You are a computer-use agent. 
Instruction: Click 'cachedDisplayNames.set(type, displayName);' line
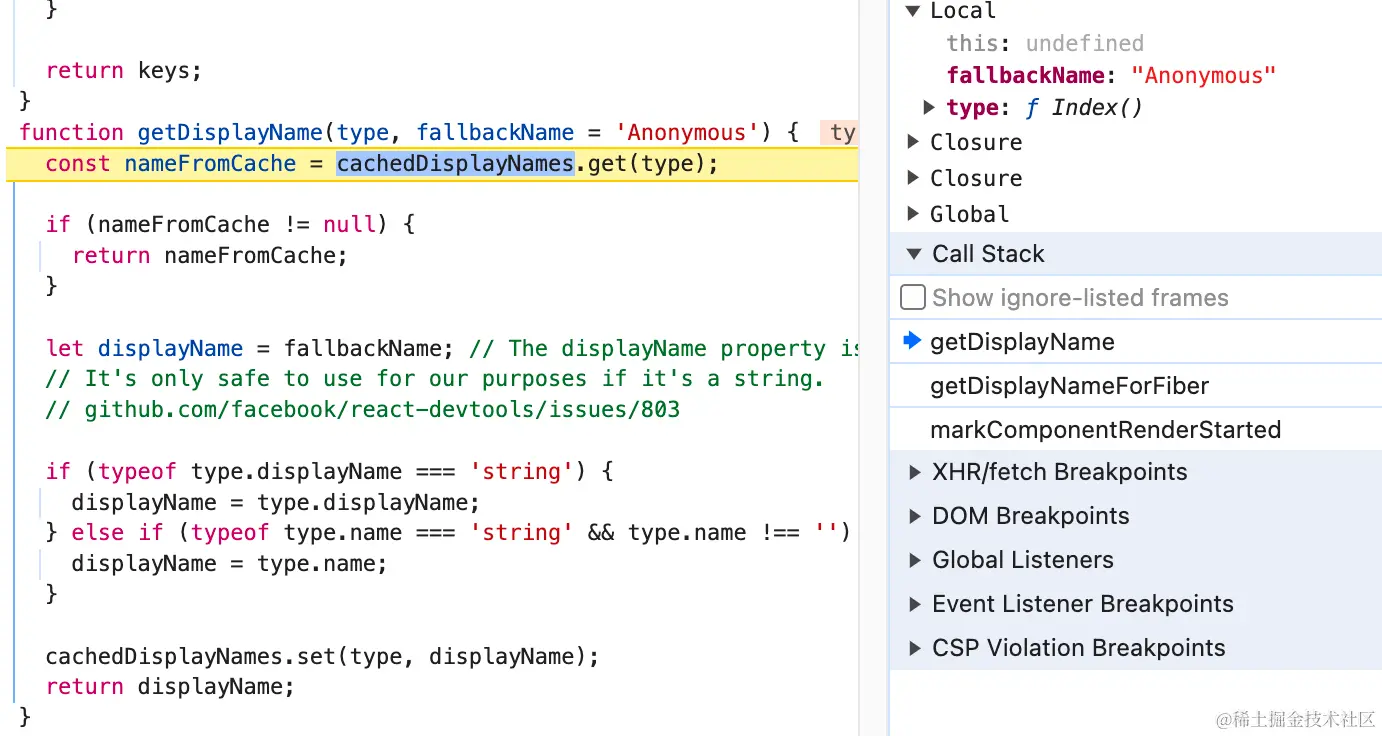(322, 657)
